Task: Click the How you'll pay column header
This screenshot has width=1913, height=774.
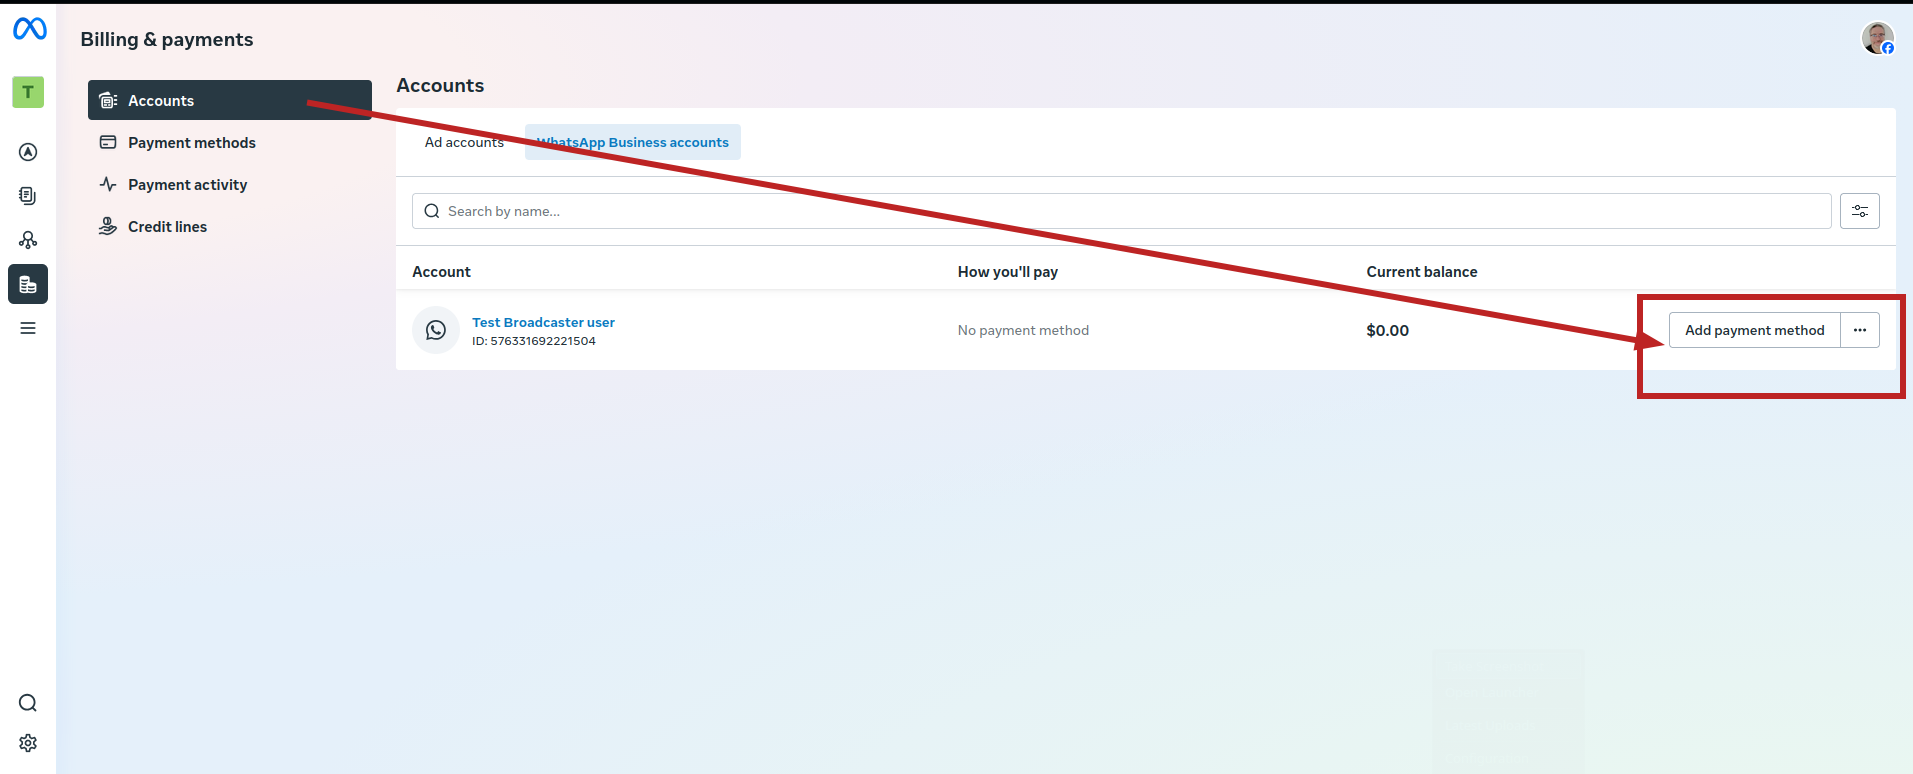Action: pyautogui.click(x=1008, y=271)
